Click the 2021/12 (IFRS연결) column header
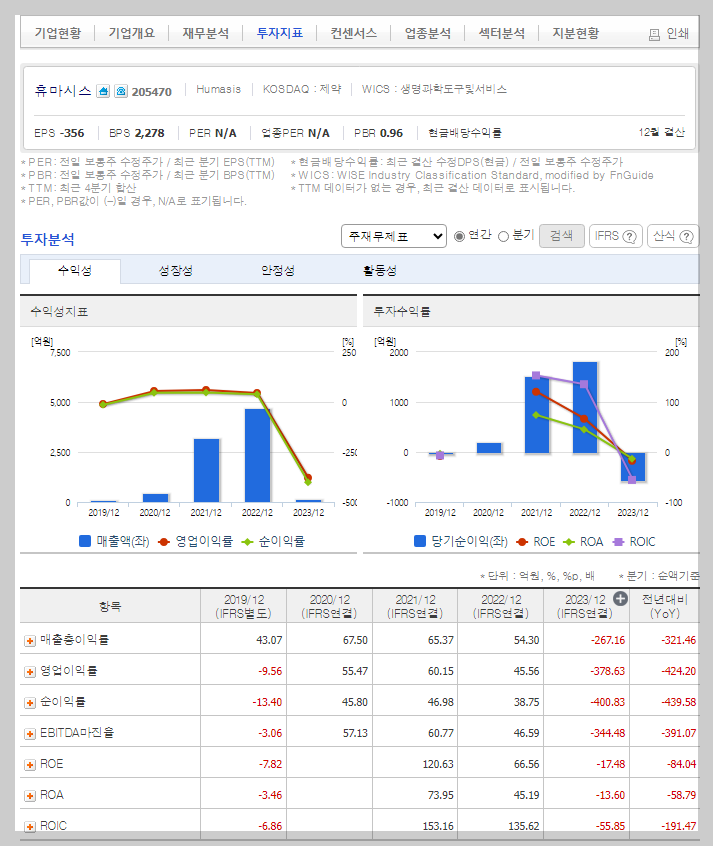This screenshot has height=846, width=713. [415, 606]
